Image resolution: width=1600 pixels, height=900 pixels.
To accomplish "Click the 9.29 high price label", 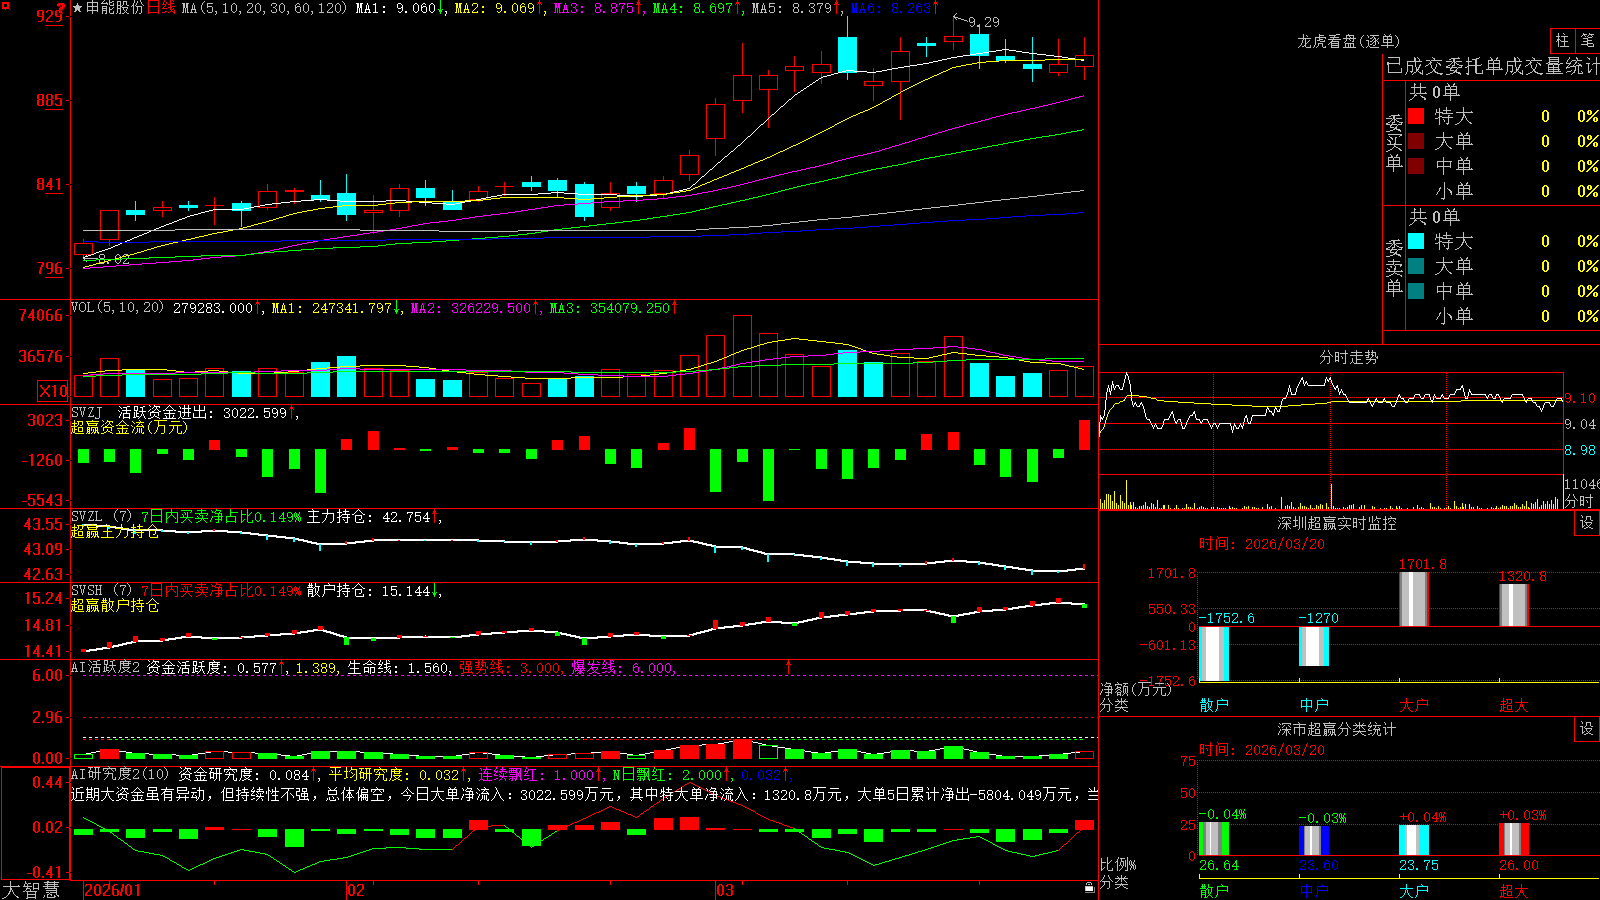I will 984,22.
